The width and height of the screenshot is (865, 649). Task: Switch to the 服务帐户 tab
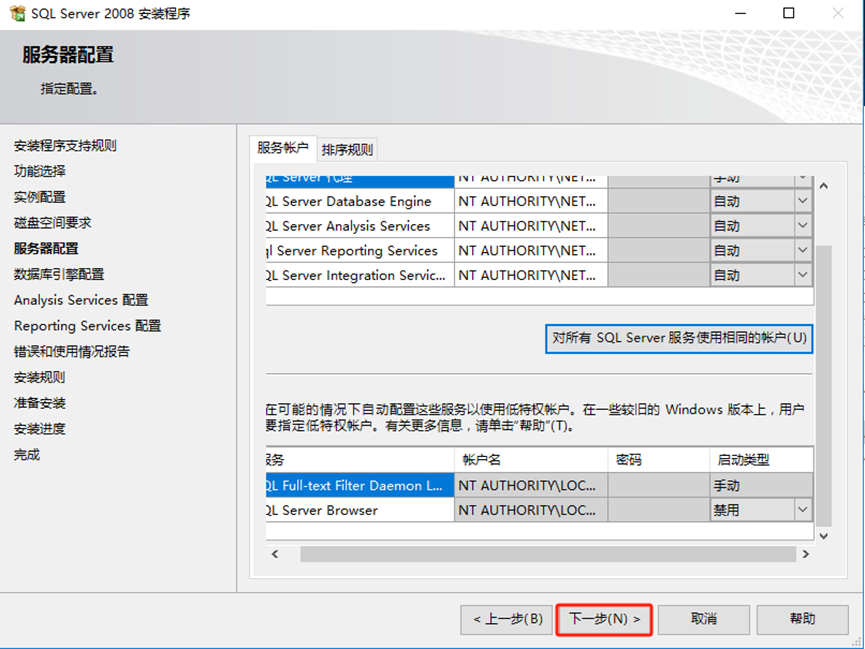(282, 148)
